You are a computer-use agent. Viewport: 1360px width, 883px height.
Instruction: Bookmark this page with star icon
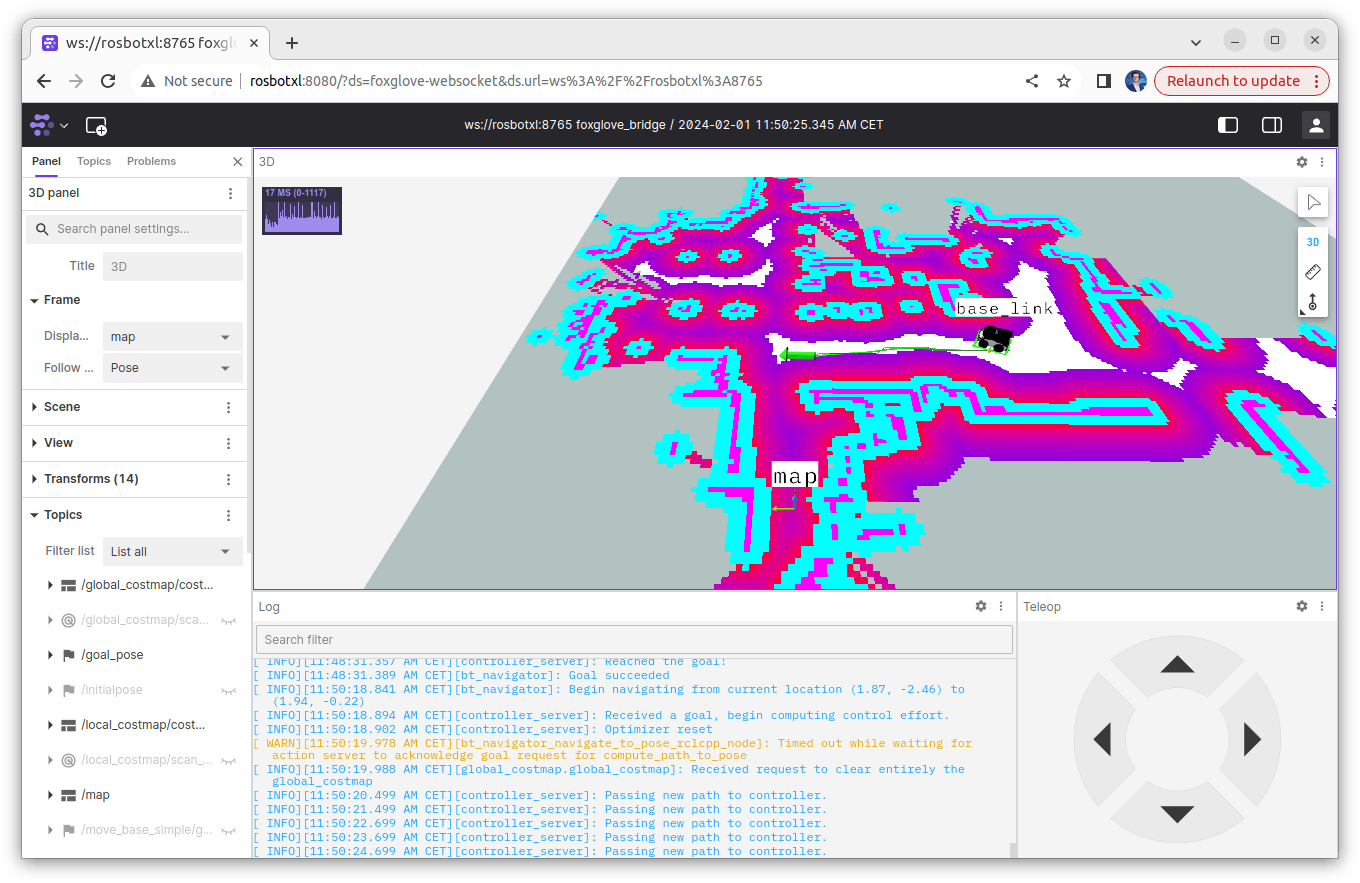[x=1064, y=81]
